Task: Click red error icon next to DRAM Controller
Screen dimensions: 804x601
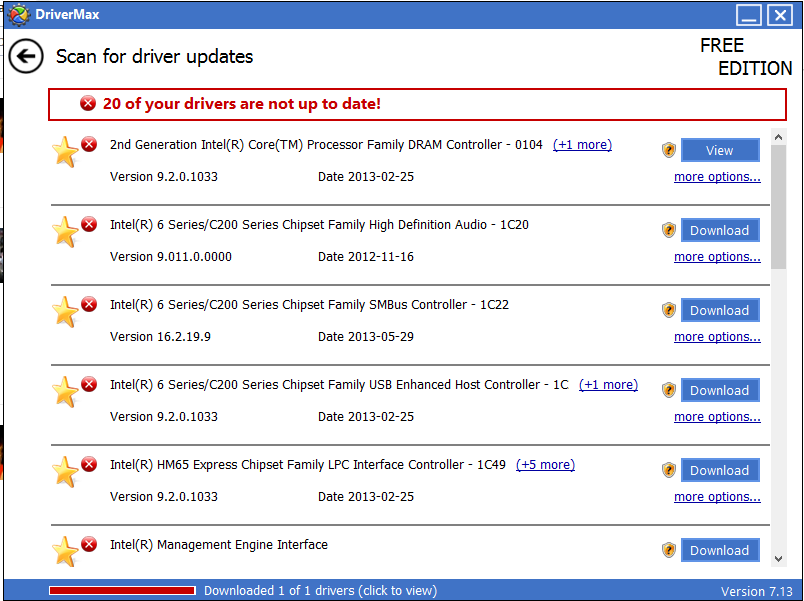Action: [89, 144]
